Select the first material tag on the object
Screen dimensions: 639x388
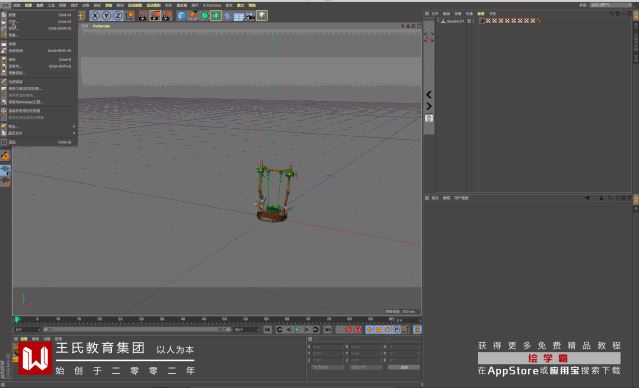pos(482,21)
